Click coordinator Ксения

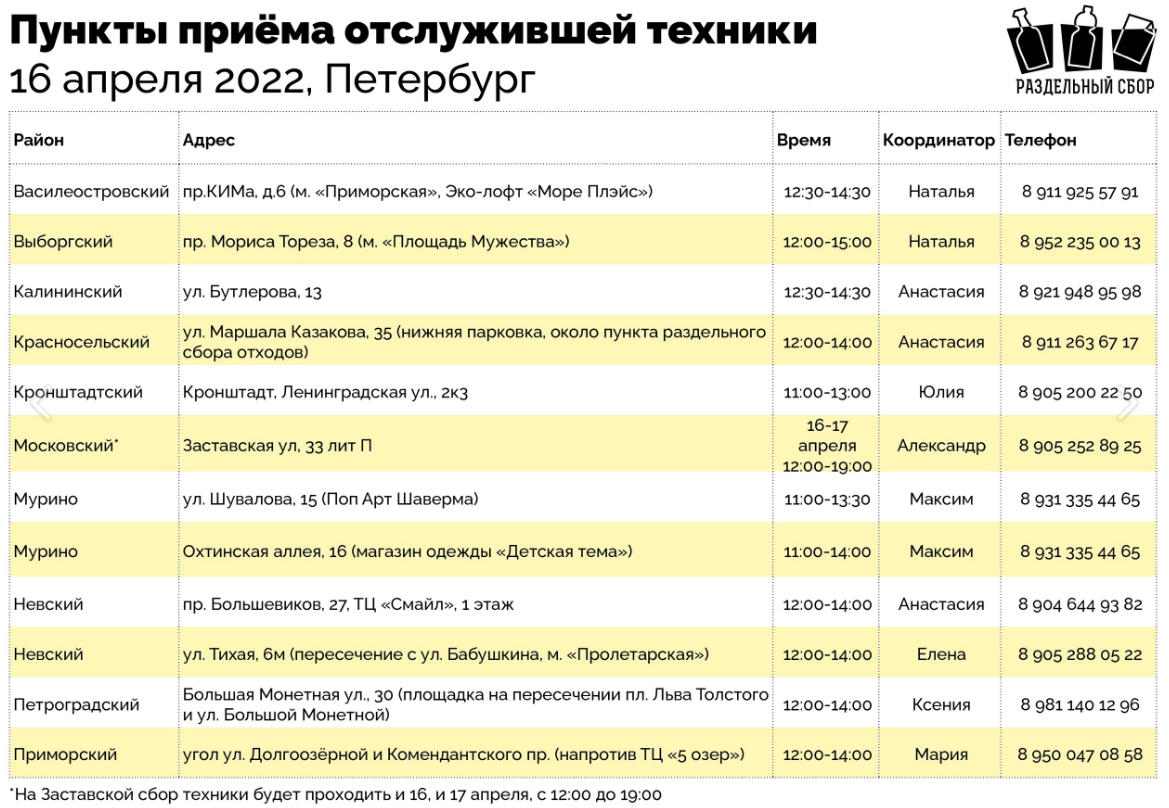tap(941, 704)
